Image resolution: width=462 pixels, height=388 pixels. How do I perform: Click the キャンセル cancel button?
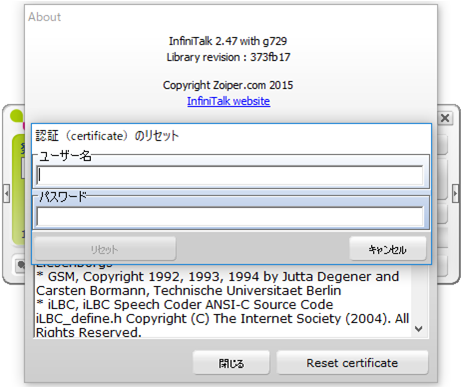pos(388,249)
